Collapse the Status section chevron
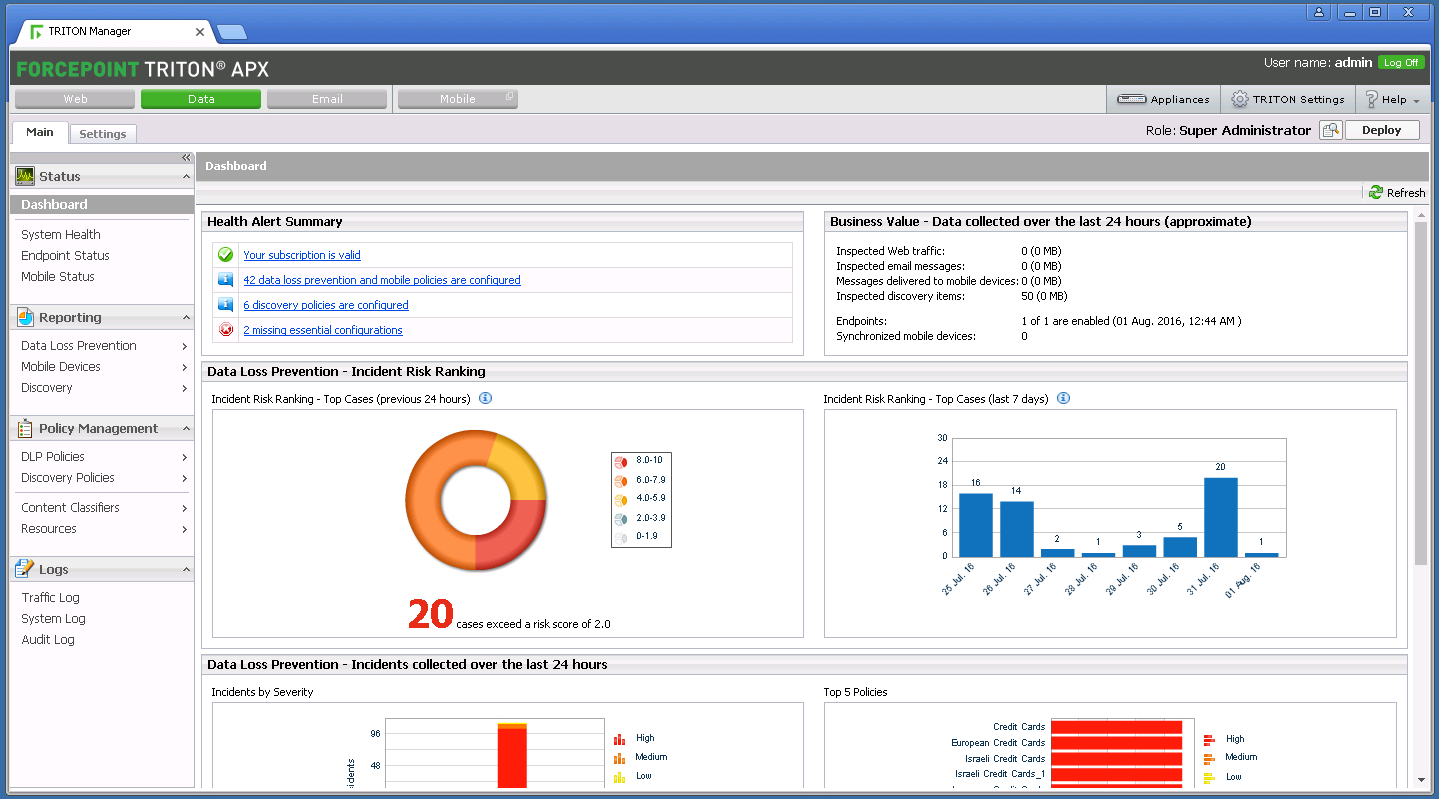This screenshot has width=1439, height=799. point(186,177)
